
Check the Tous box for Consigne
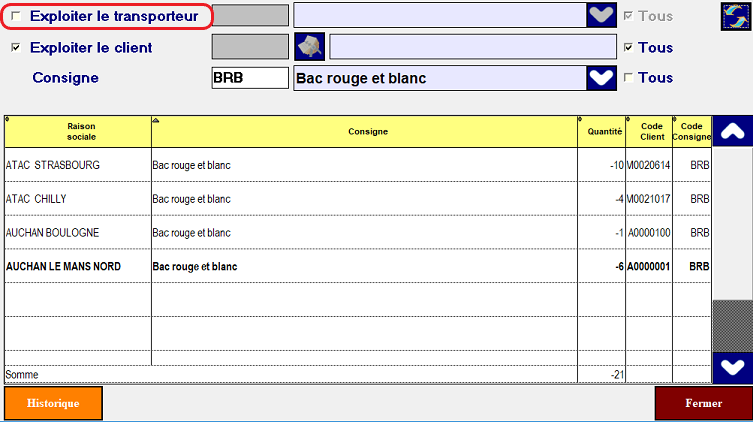(628, 77)
